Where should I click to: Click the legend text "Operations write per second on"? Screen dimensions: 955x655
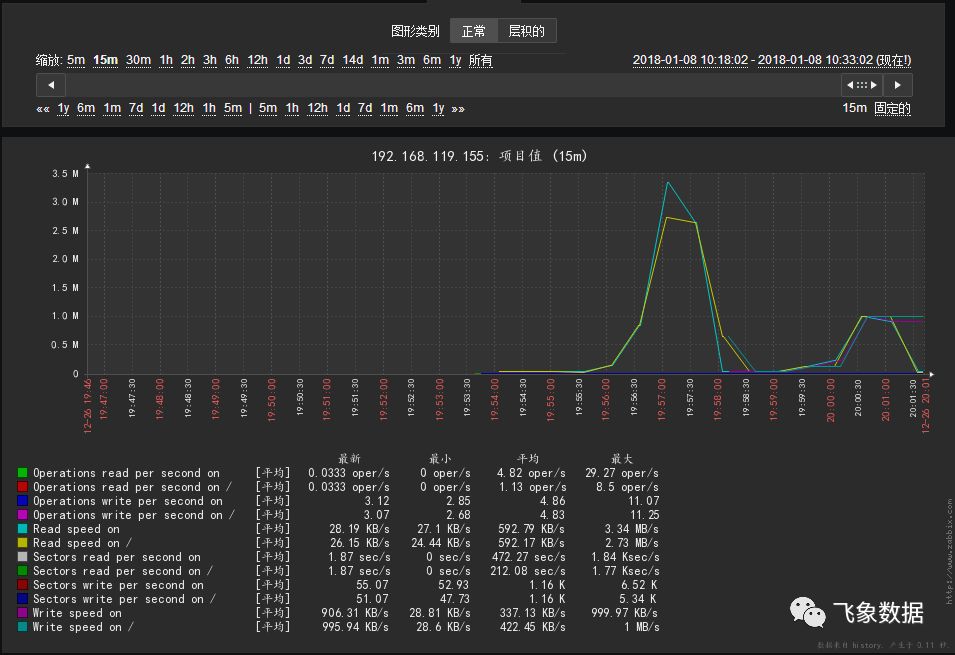click(x=128, y=501)
